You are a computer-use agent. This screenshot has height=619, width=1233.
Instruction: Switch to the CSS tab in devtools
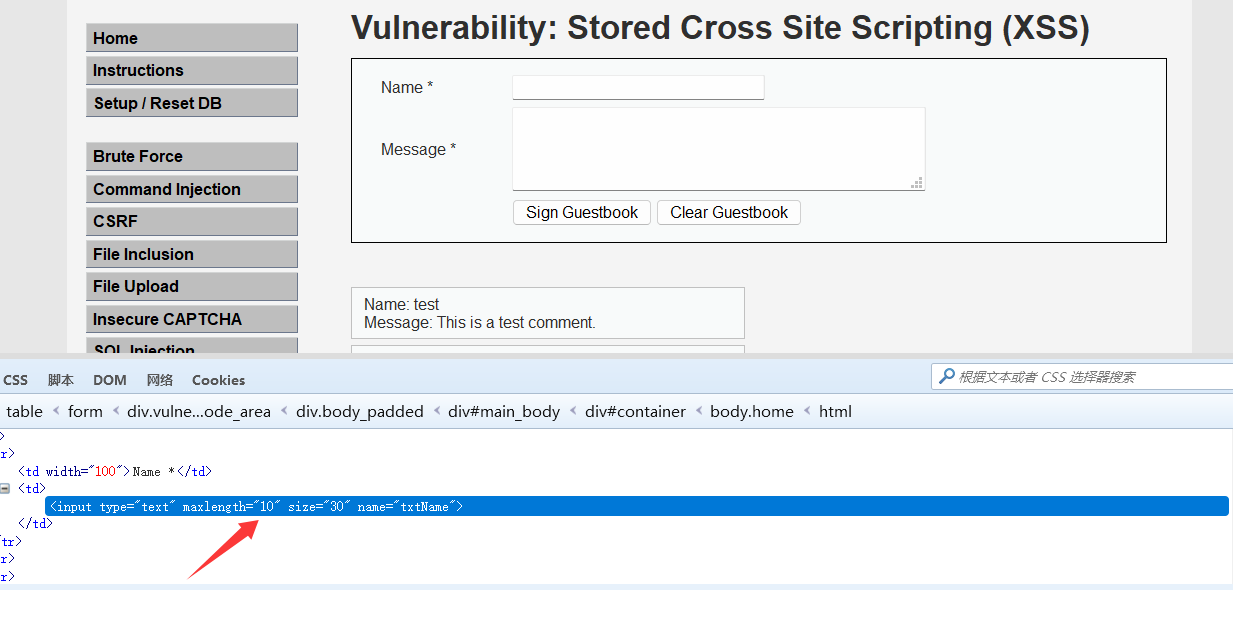coord(16,380)
